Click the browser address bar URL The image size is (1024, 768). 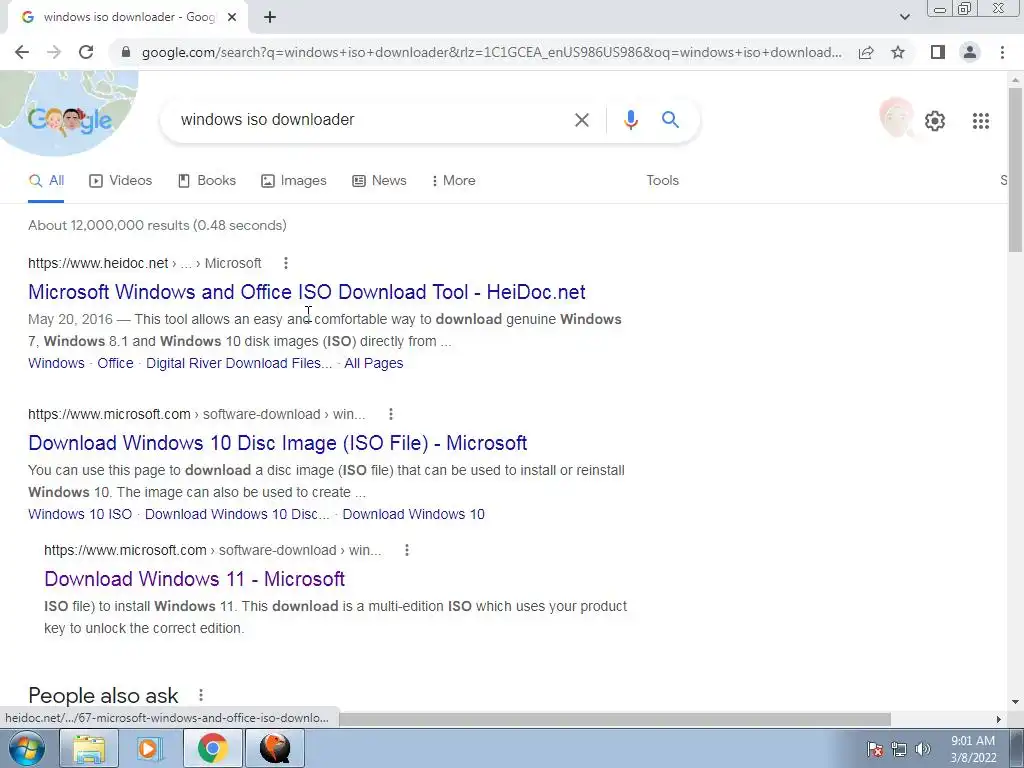[x=491, y=52]
